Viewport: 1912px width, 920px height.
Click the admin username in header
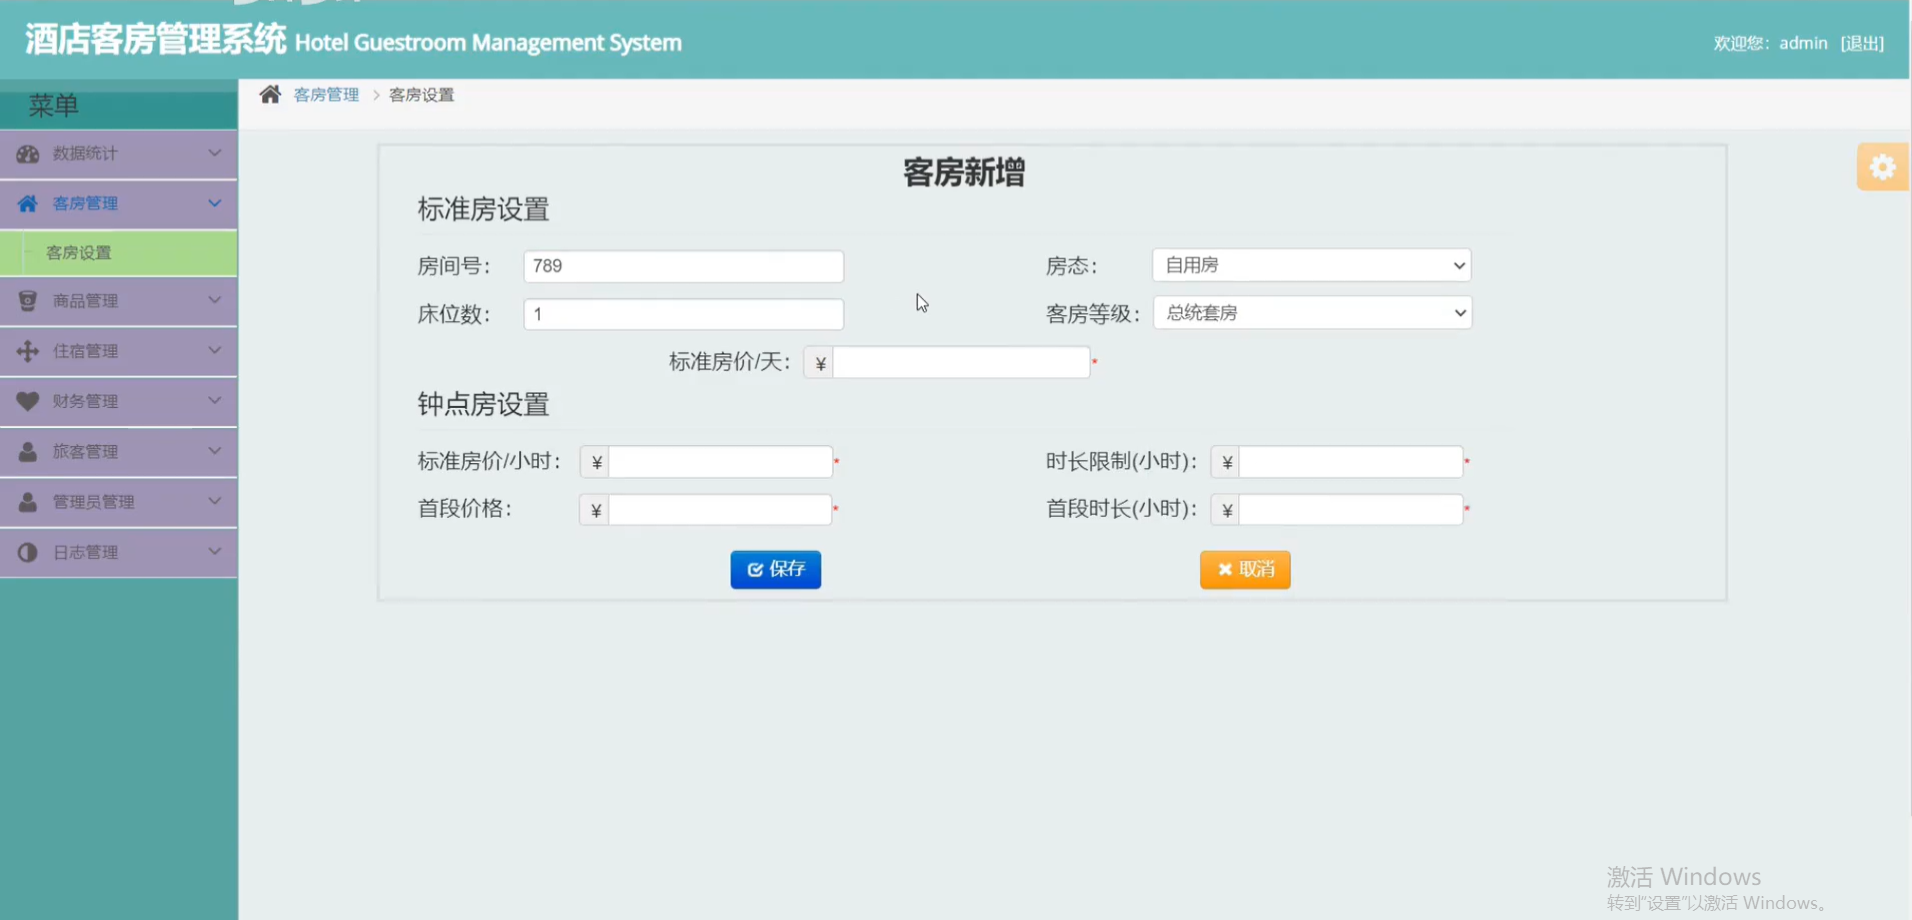(1803, 43)
